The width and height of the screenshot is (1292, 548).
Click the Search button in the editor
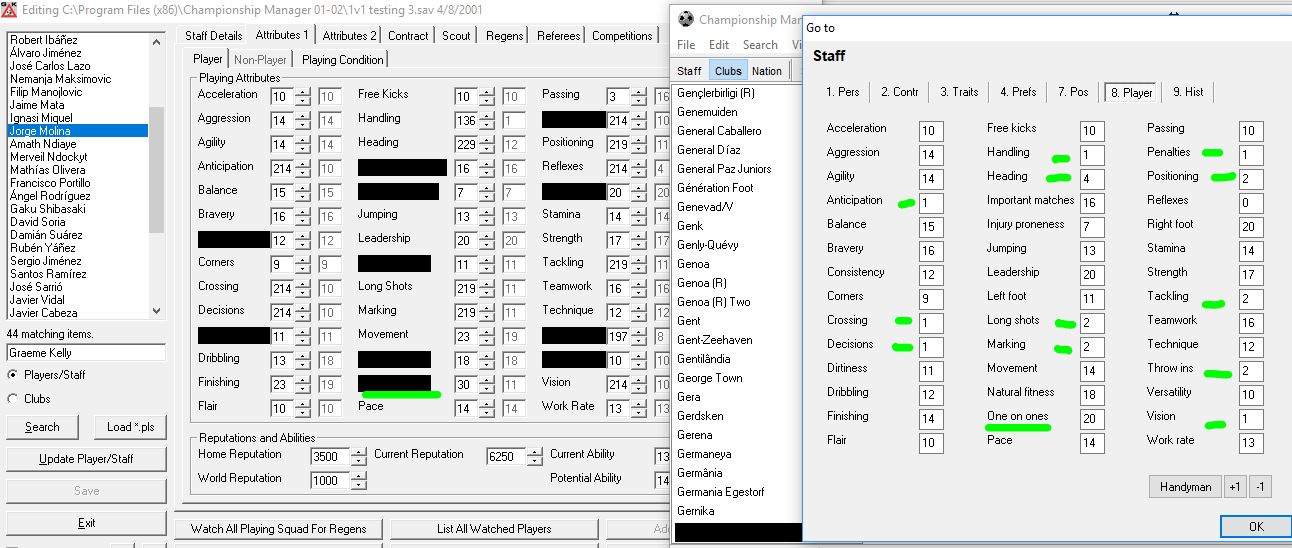click(42, 427)
